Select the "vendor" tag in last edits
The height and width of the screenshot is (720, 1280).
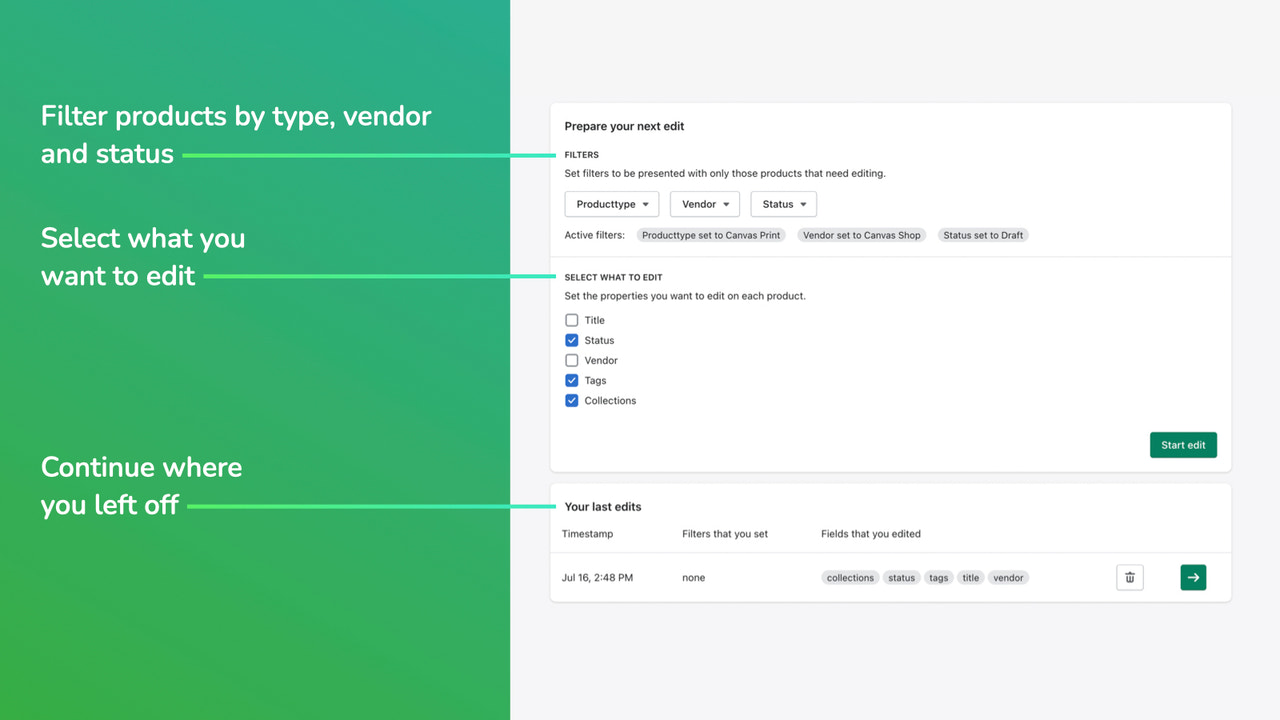tap(1008, 577)
